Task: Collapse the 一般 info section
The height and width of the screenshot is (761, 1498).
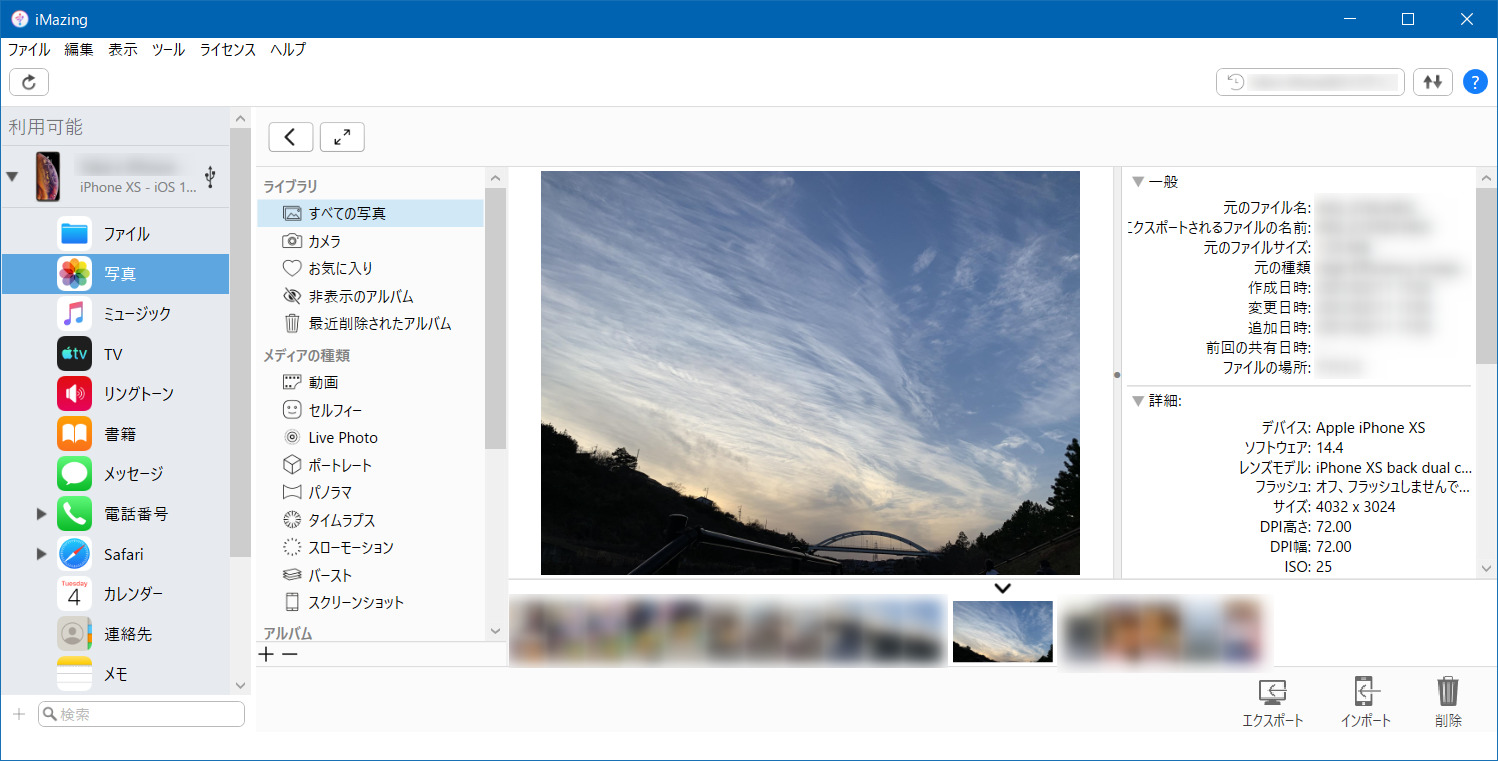Action: (1137, 182)
